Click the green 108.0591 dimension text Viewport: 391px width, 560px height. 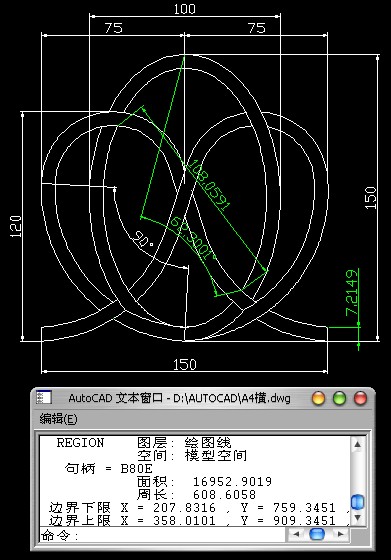point(208,185)
